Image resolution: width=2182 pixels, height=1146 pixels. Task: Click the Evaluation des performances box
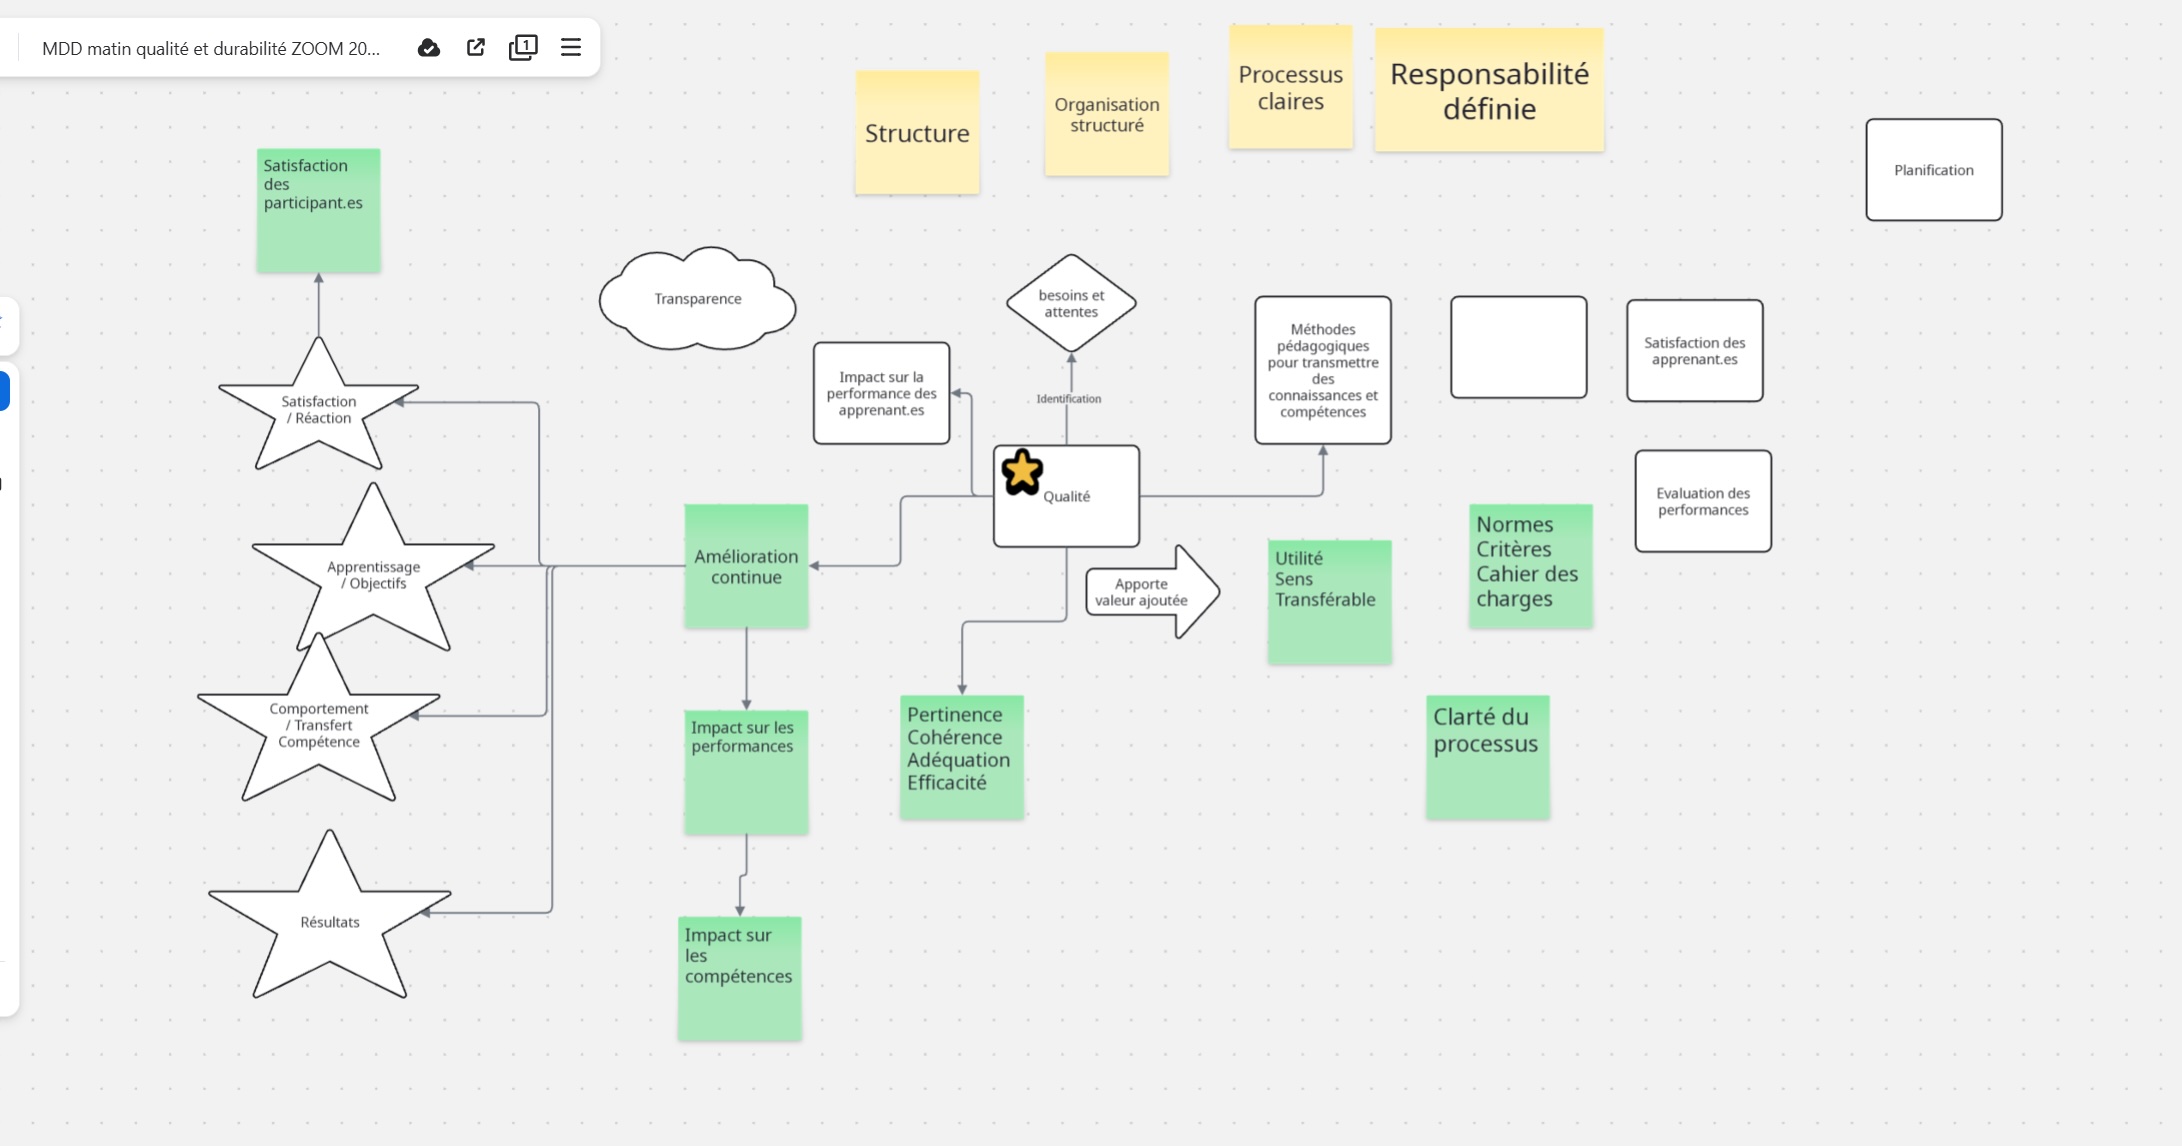click(1702, 501)
